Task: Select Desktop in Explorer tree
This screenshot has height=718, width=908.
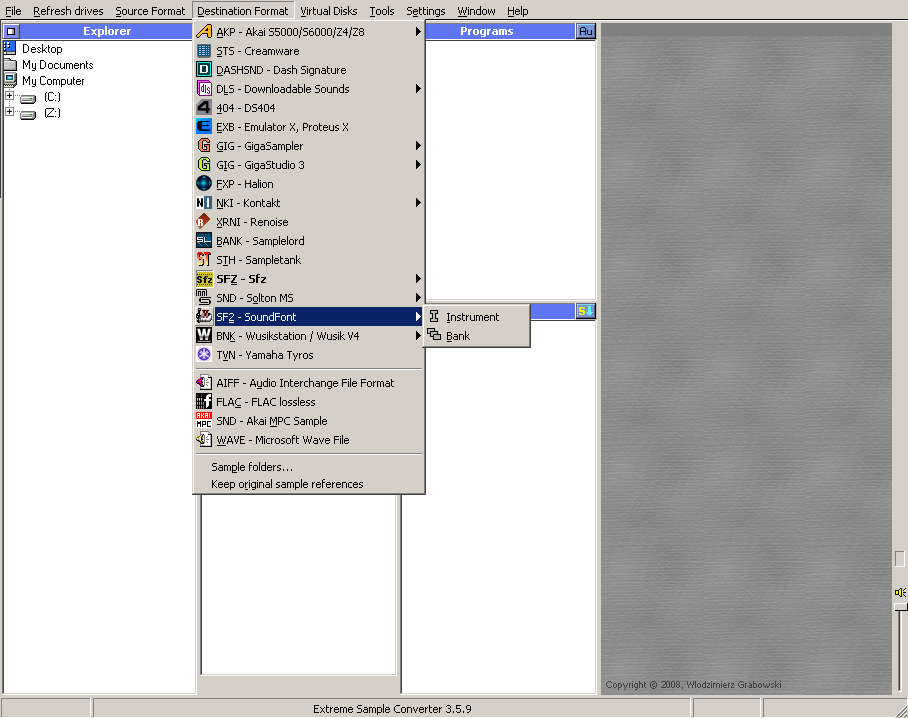Action: (42, 49)
